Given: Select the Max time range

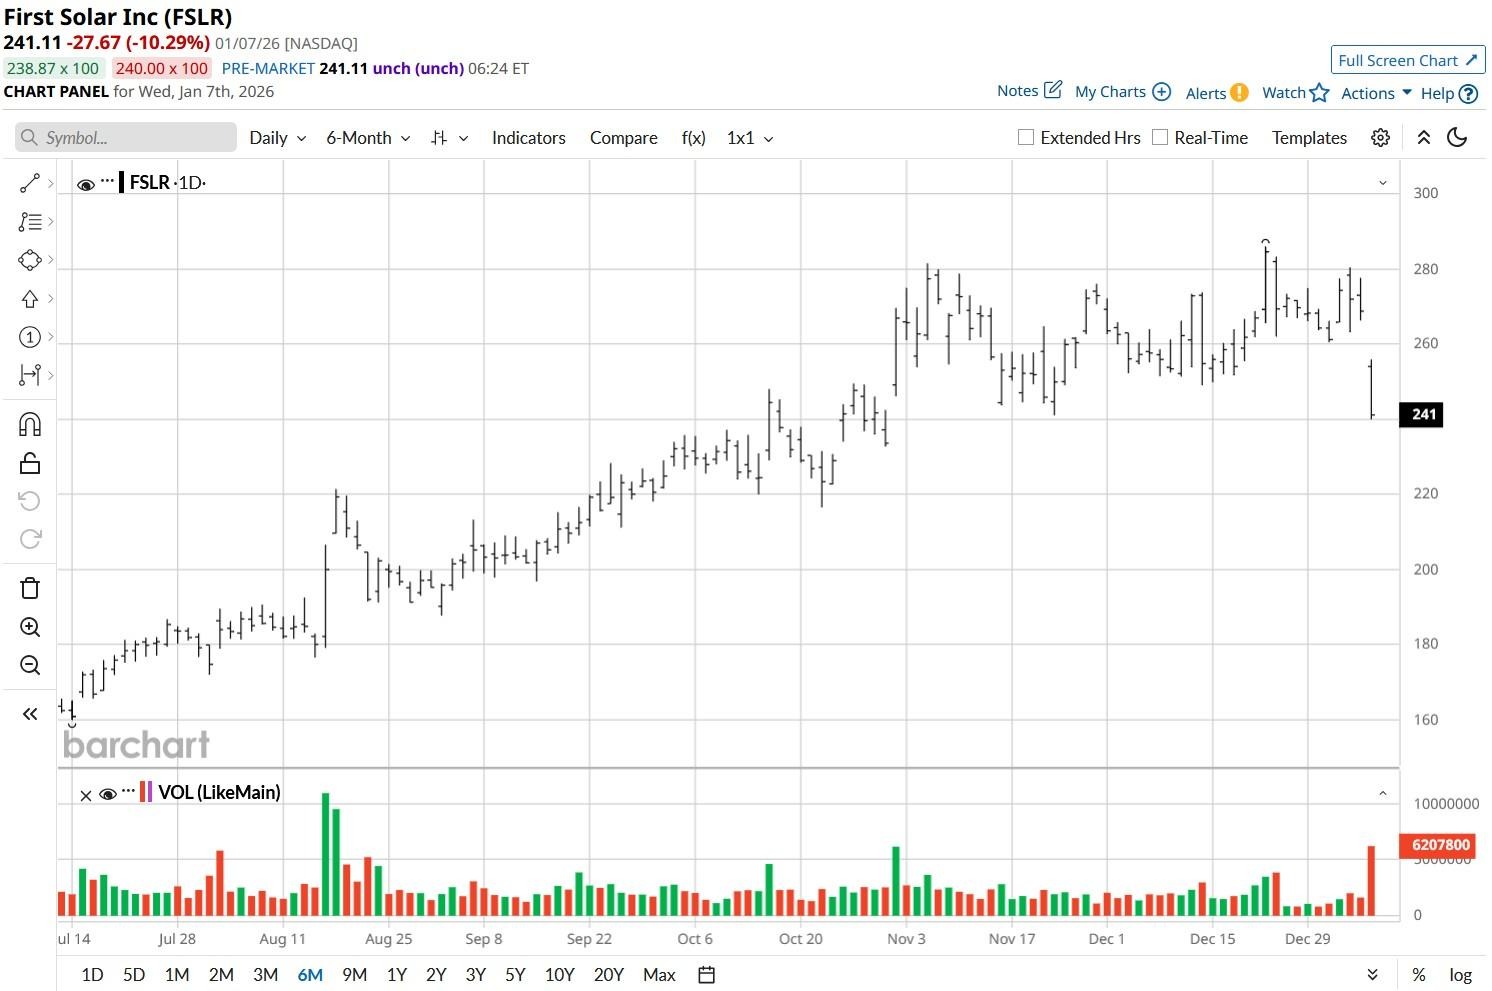Looking at the screenshot, I should [659, 975].
